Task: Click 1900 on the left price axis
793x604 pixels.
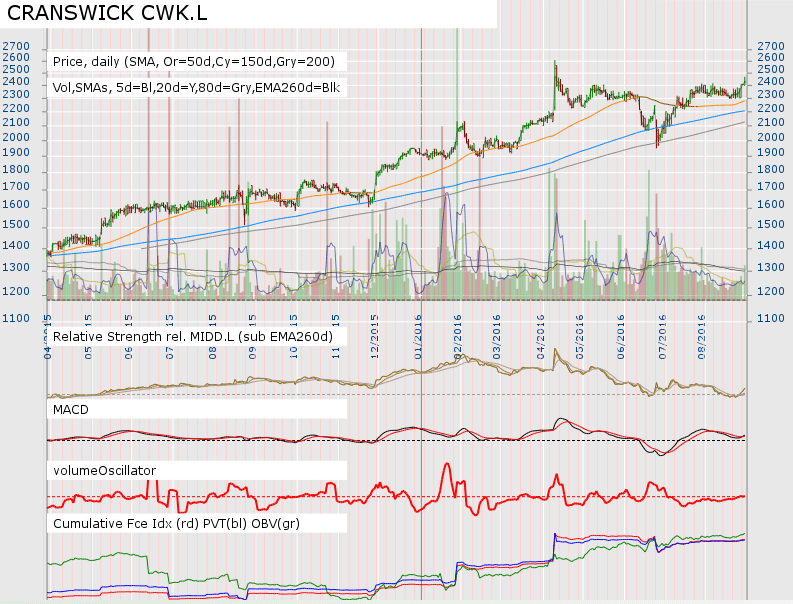Action: (x=16, y=152)
